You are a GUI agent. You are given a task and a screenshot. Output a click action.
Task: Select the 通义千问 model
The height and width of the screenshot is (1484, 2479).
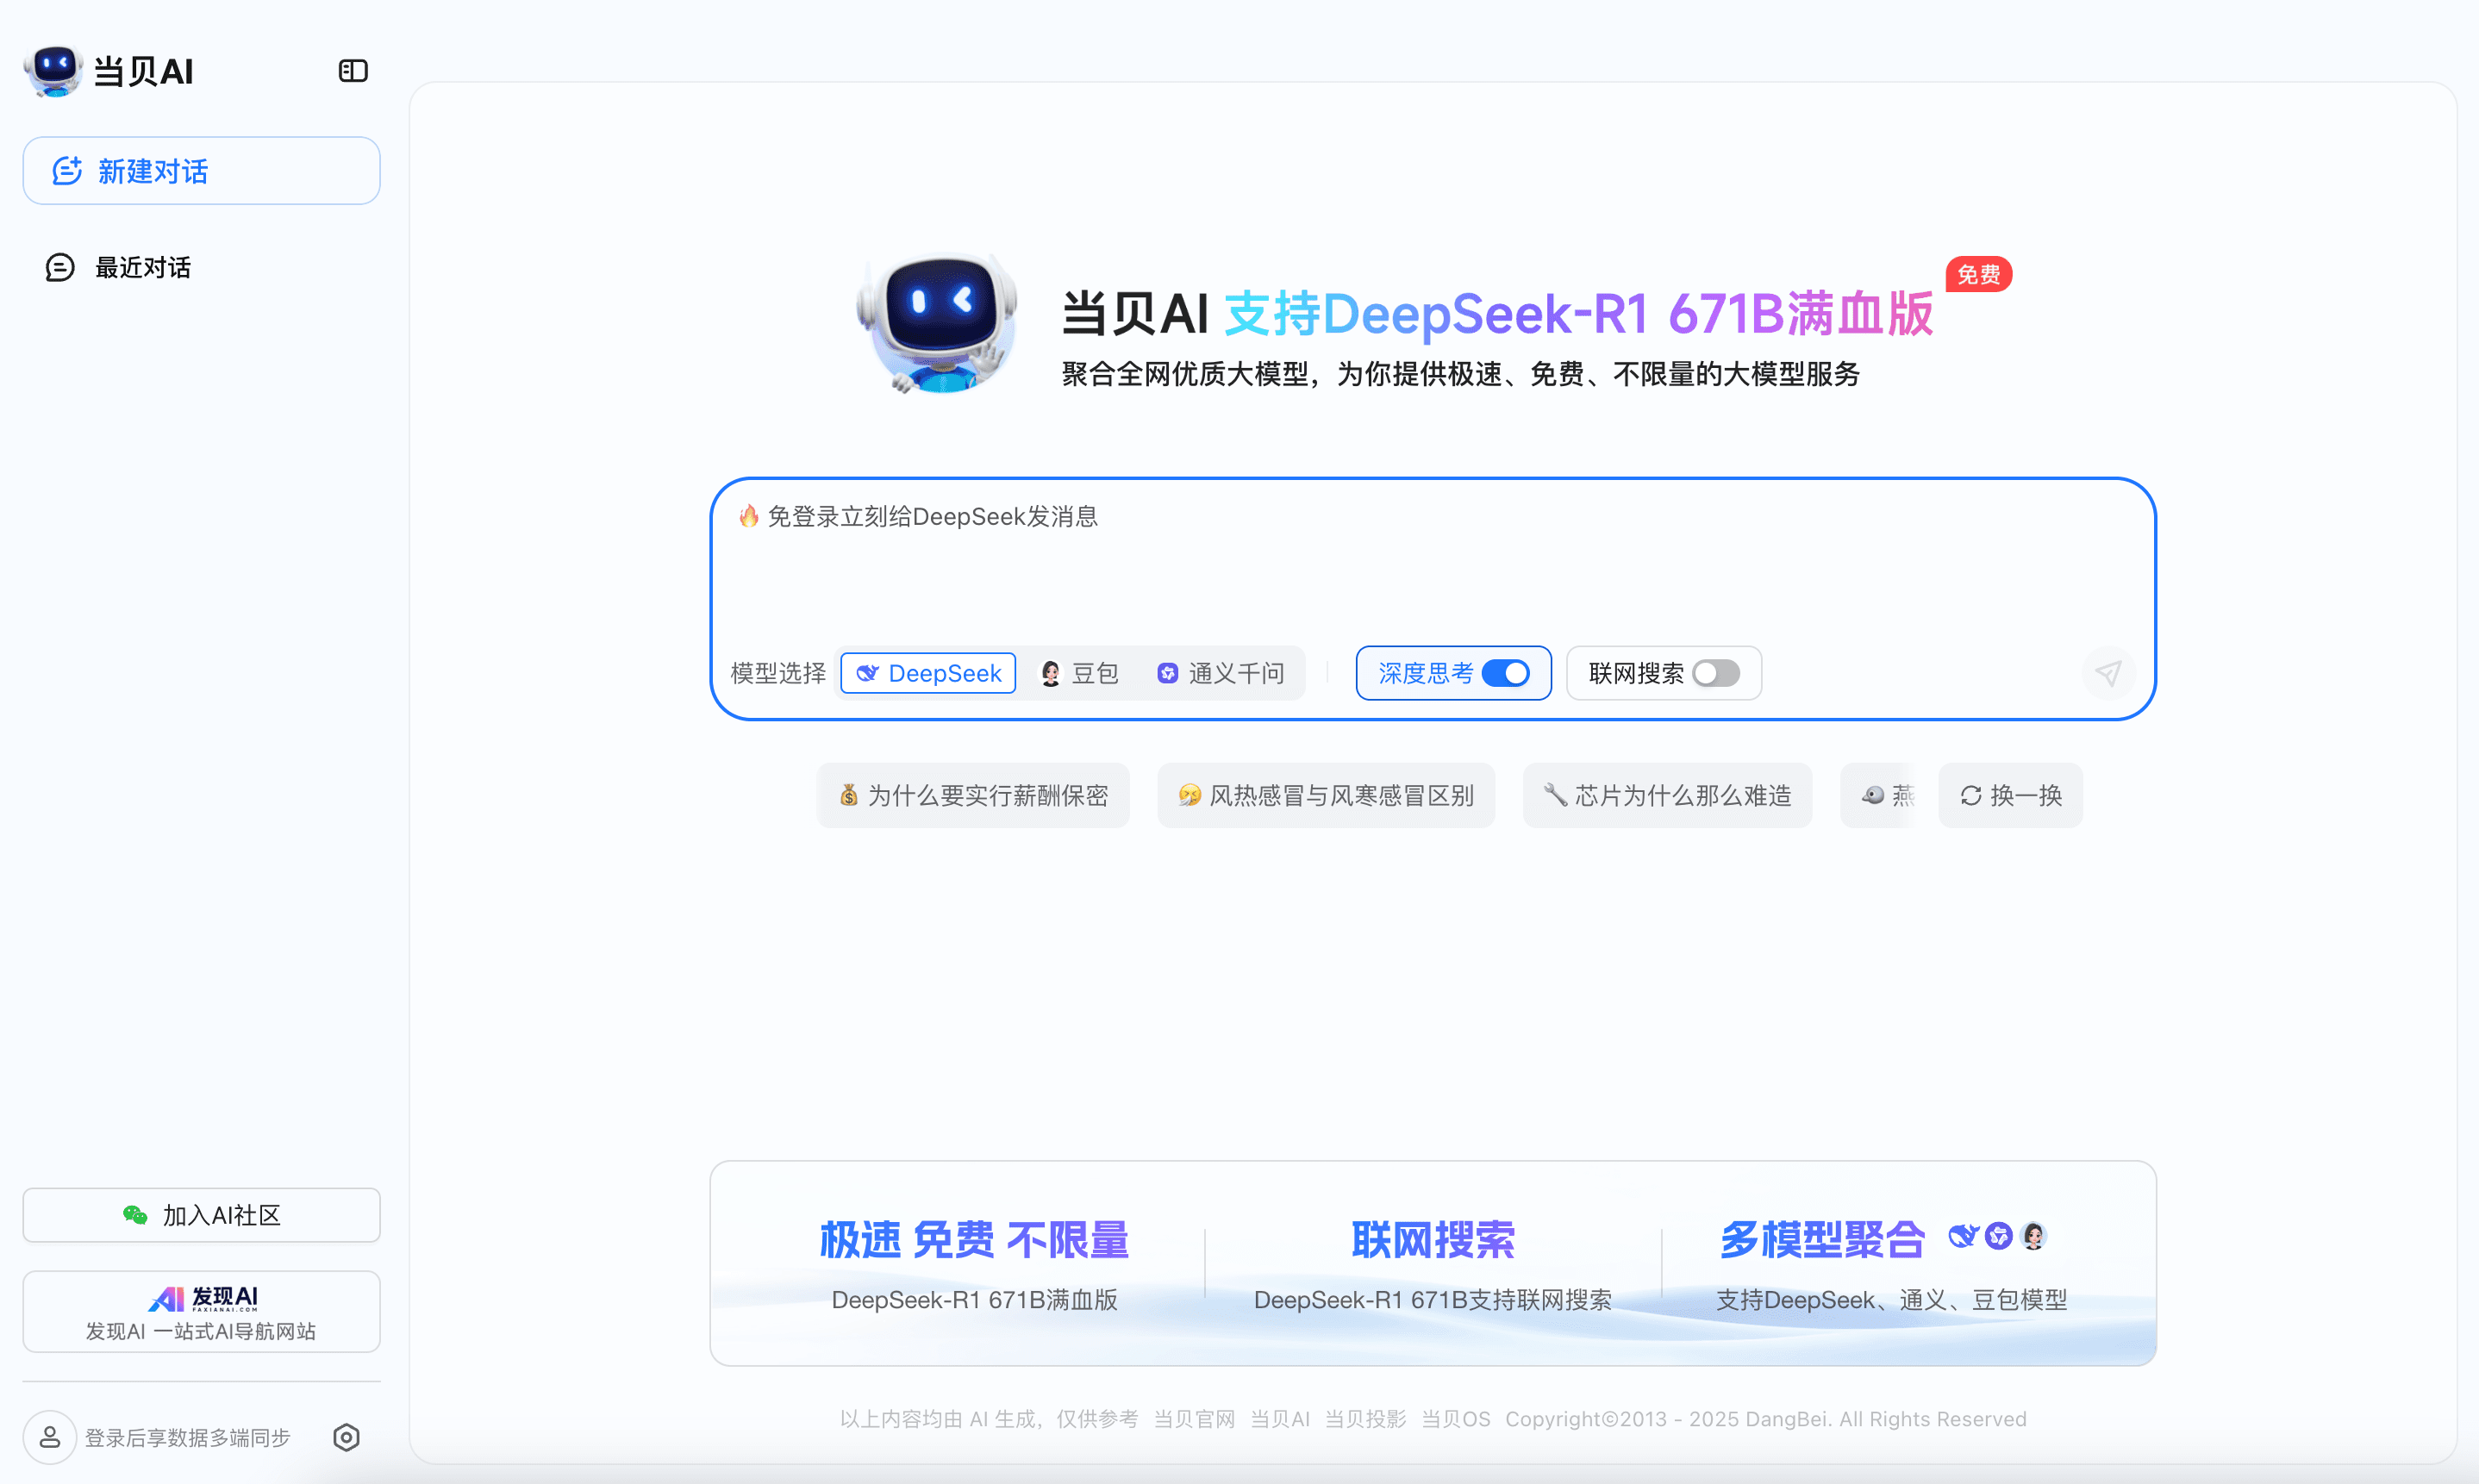pos(1220,673)
